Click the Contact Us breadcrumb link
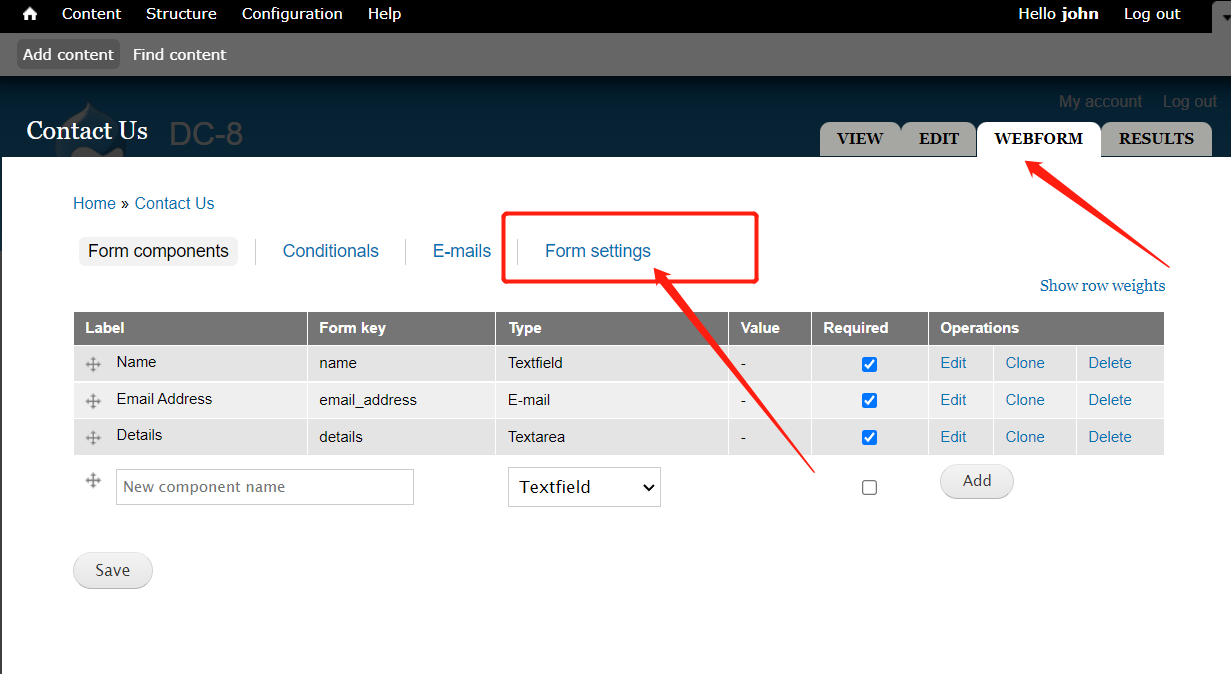The width and height of the screenshot is (1231, 674). [175, 203]
